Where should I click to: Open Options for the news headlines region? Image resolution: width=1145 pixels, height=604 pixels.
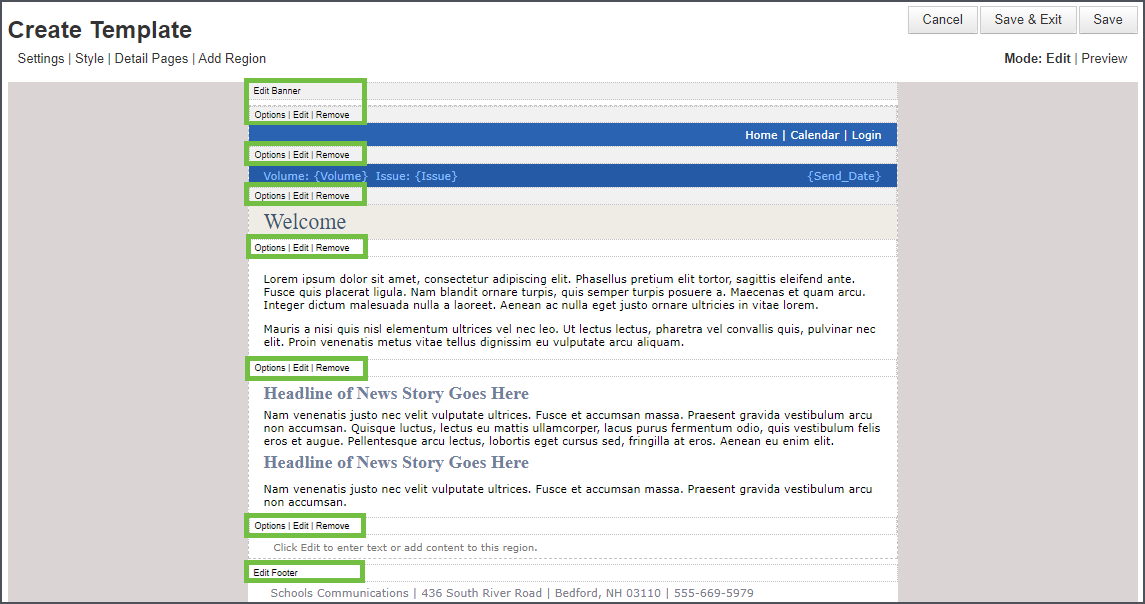[269, 368]
